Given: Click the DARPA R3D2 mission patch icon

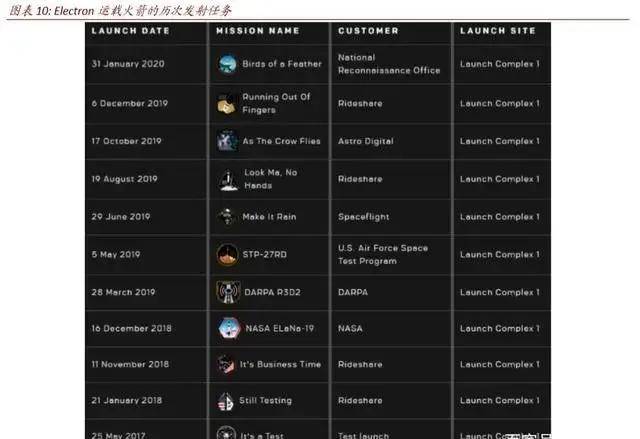Looking at the screenshot, I should [228, 292].
